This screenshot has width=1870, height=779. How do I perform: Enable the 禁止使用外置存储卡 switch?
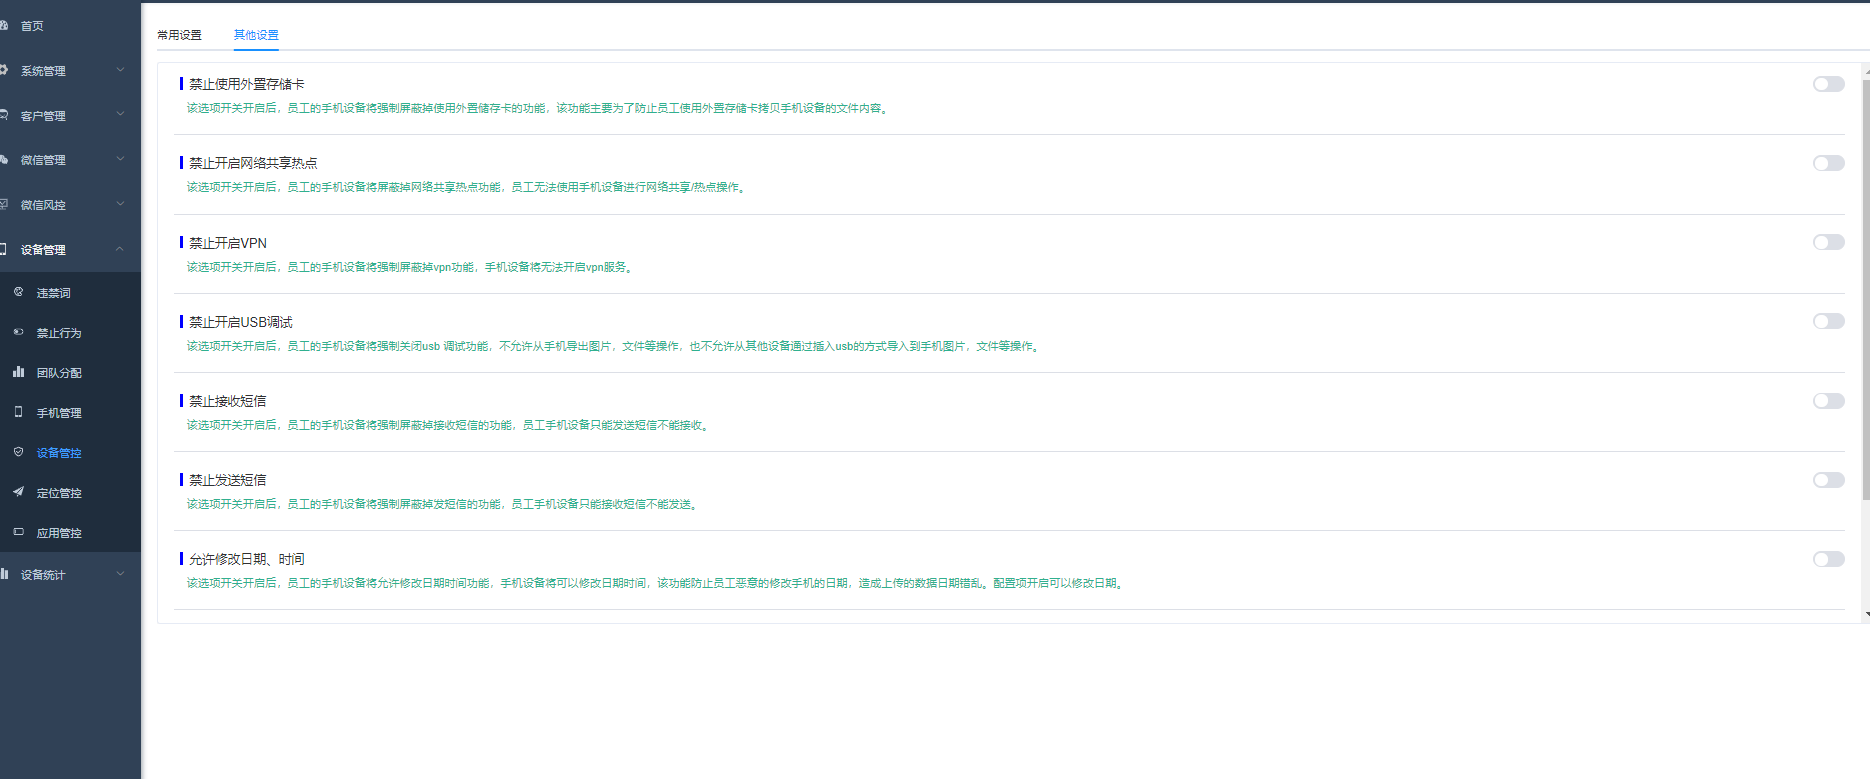pos(1828,84)
